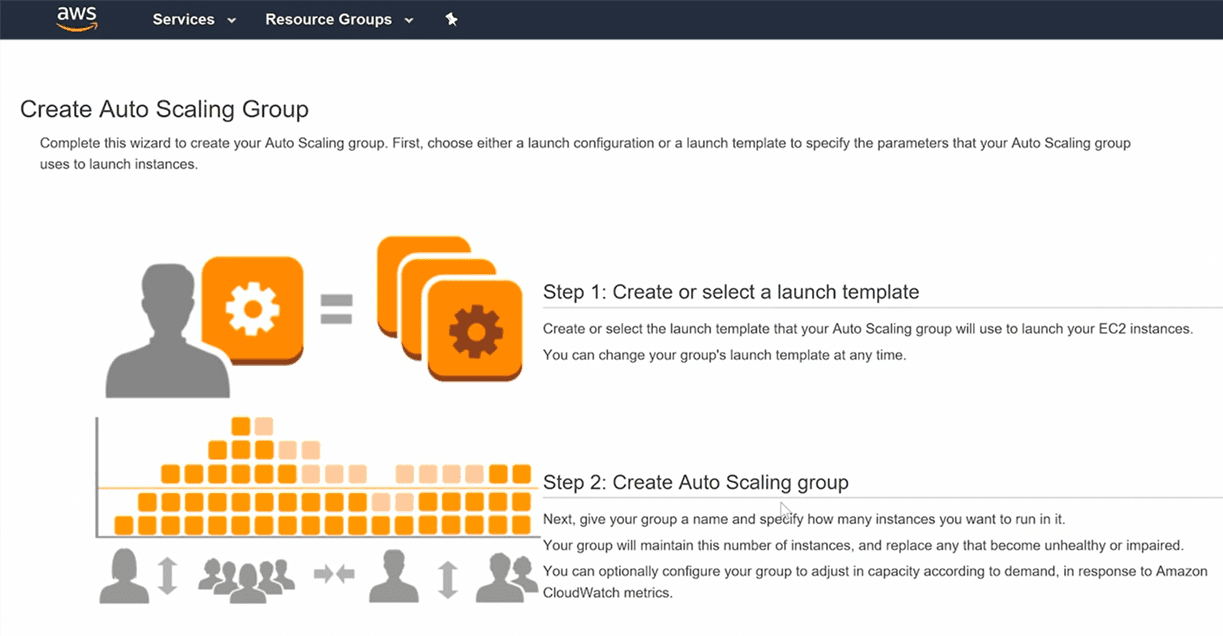Click the inward-pointing horizontal arrows icon
The width and height of the screenshot is (1223, 636).
click(333, 574)
